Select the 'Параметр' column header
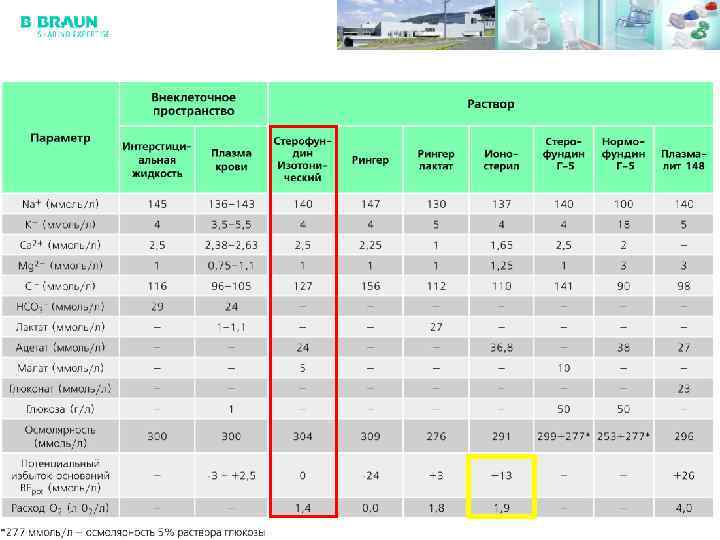The height and width of the screenshot is (540, 720). [x=60, y=138]
